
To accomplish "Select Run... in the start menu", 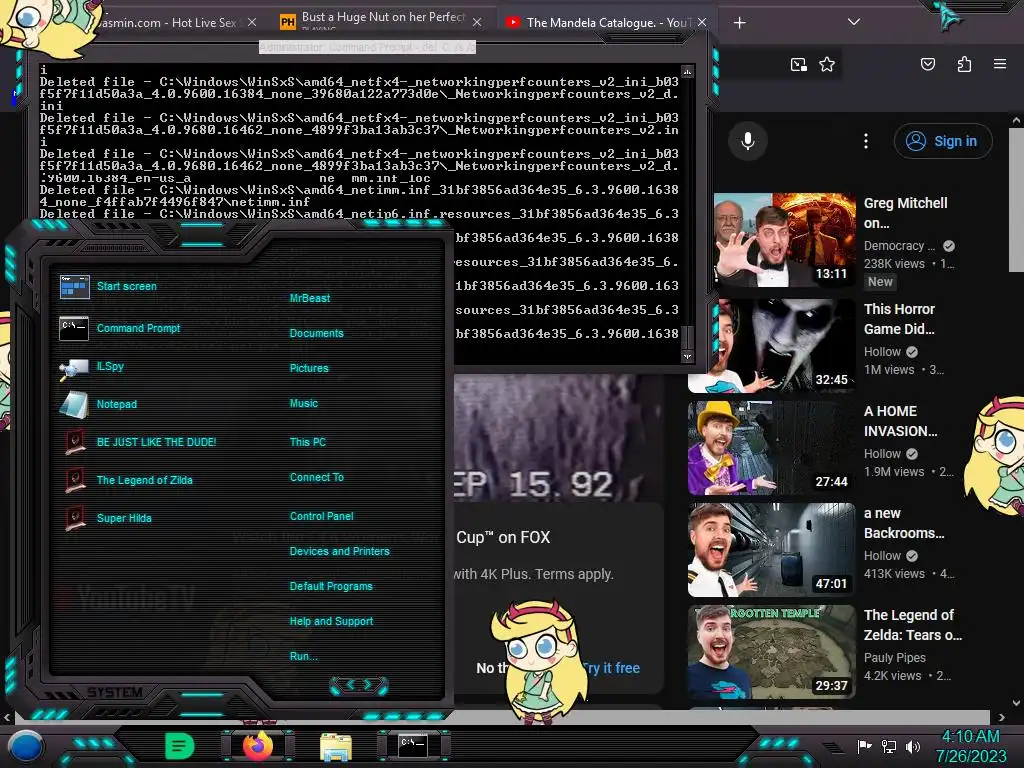I will (304, 656).
